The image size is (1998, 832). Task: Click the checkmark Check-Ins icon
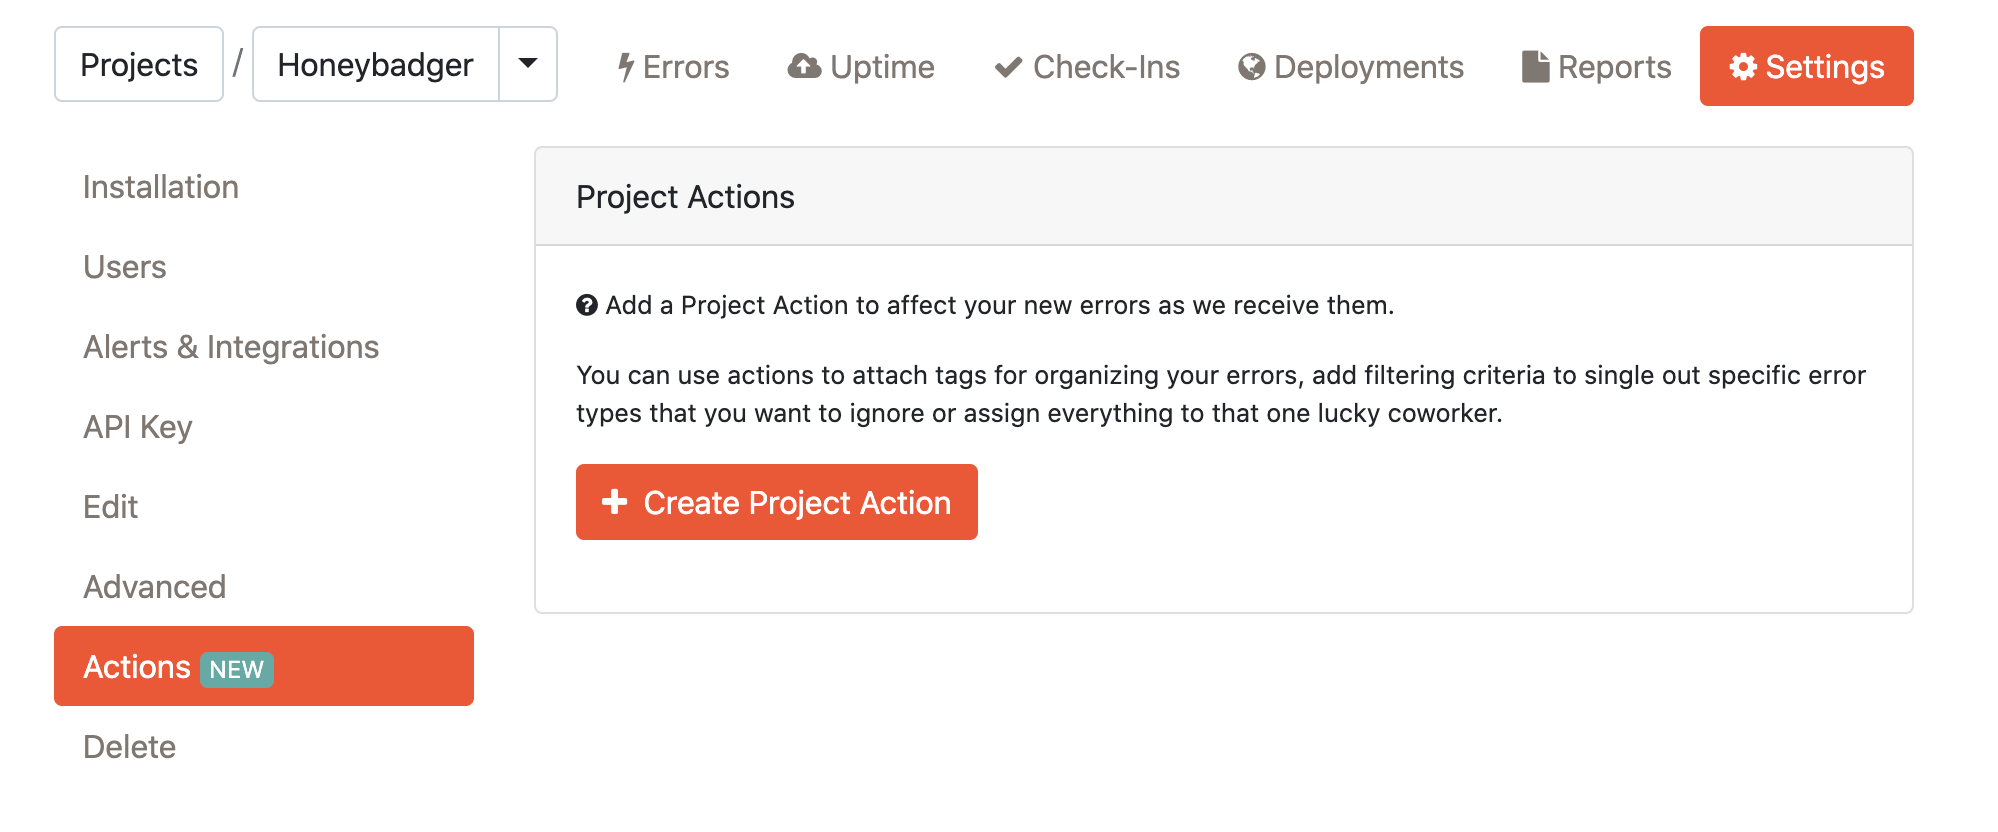(1008, 67)
